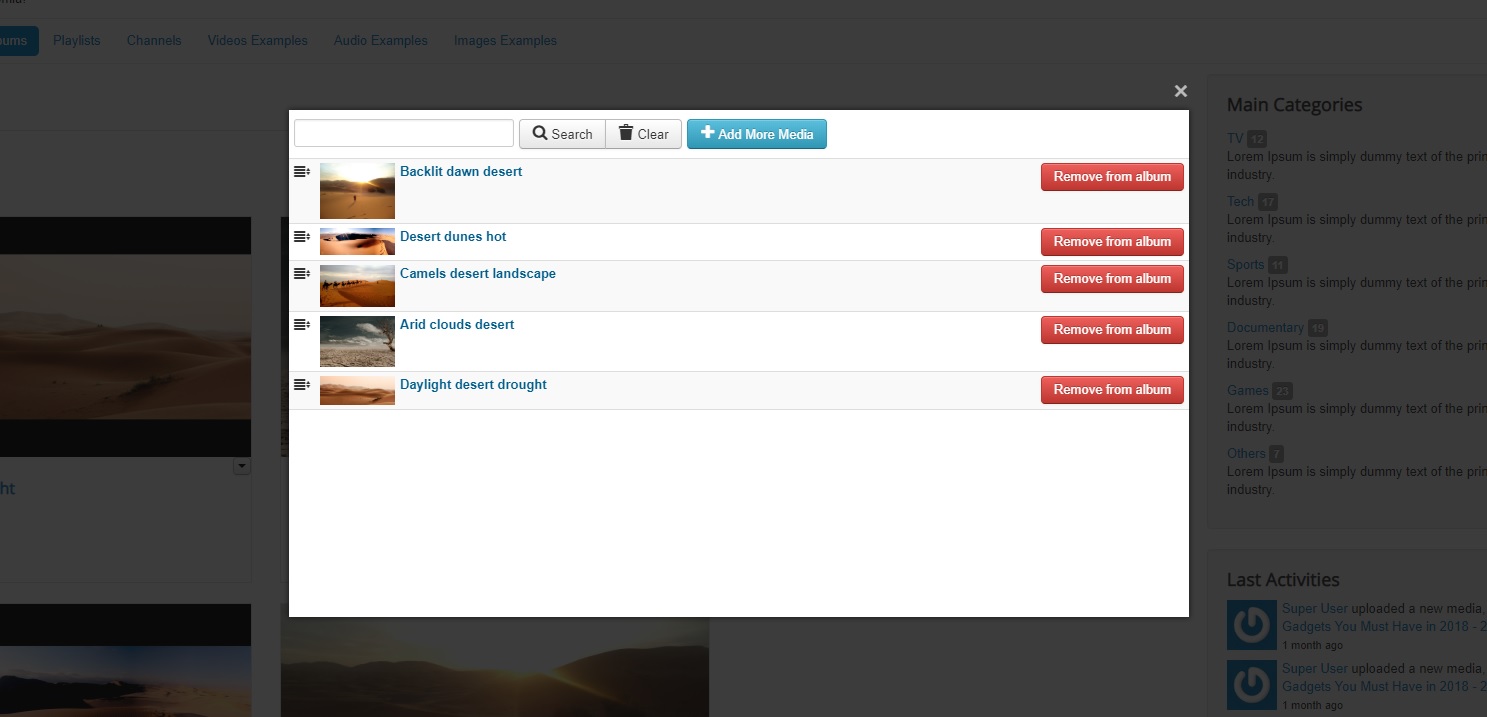Click Add More Media button
1487x717 pixels.
[x=756, y=134]
